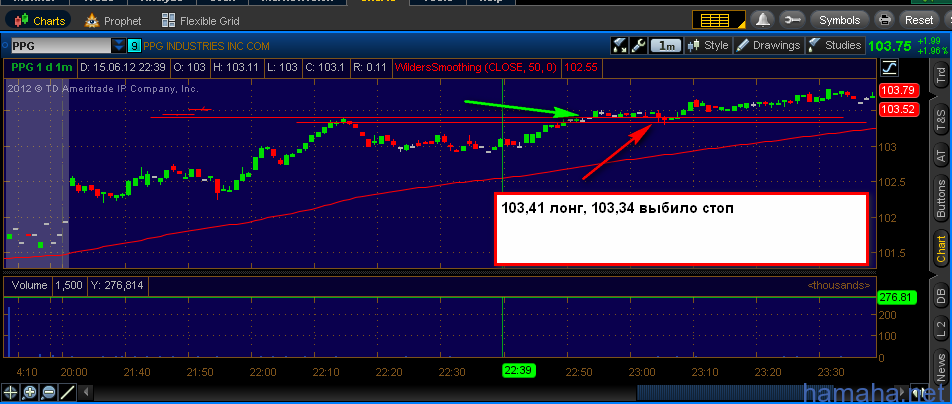This screenshot has height=404, width=952.
Task: Select the Chart side tab
Action: click(x=940, y=249)
